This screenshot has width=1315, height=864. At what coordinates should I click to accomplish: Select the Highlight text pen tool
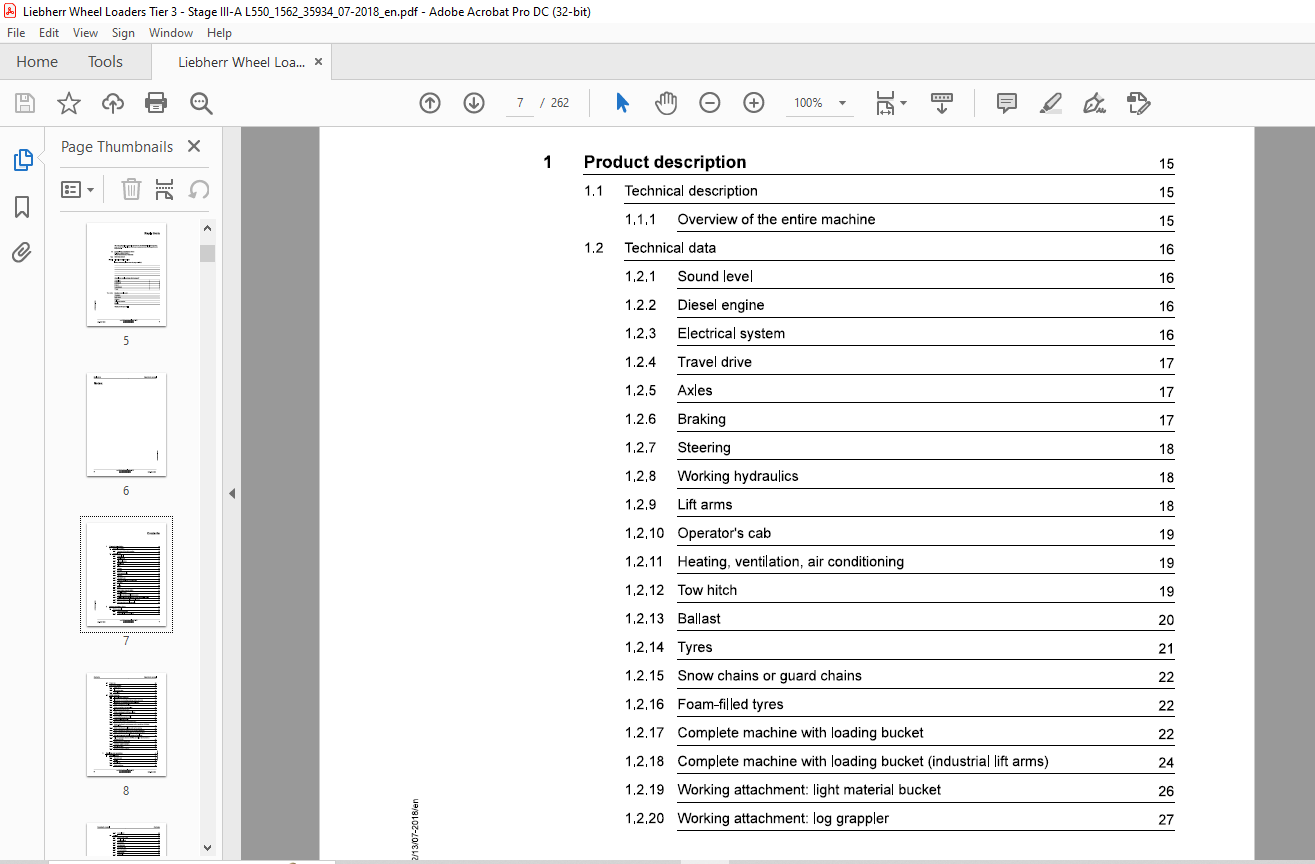(x=1050, y=103)
